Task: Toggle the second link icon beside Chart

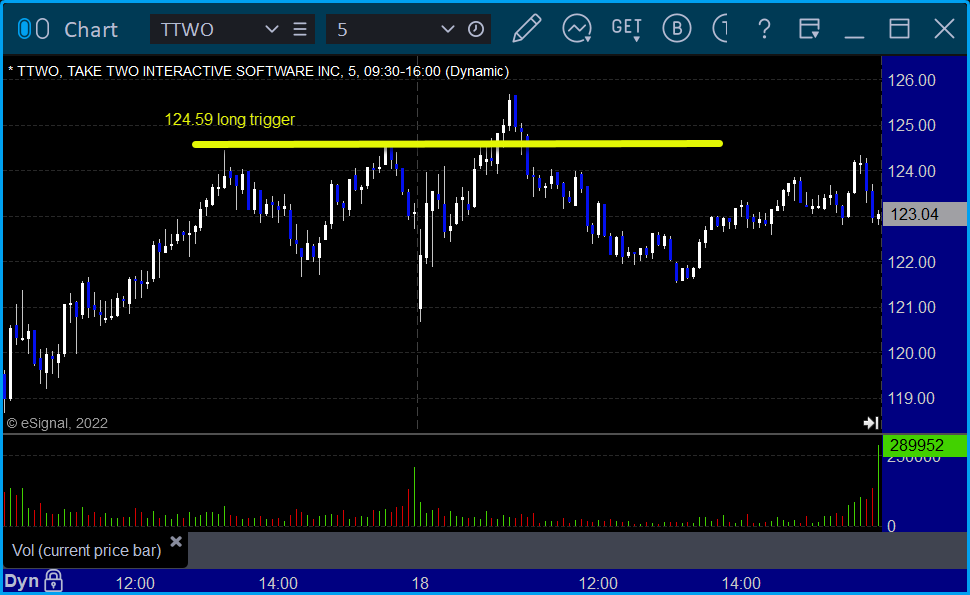Action: tap(42, 29)
